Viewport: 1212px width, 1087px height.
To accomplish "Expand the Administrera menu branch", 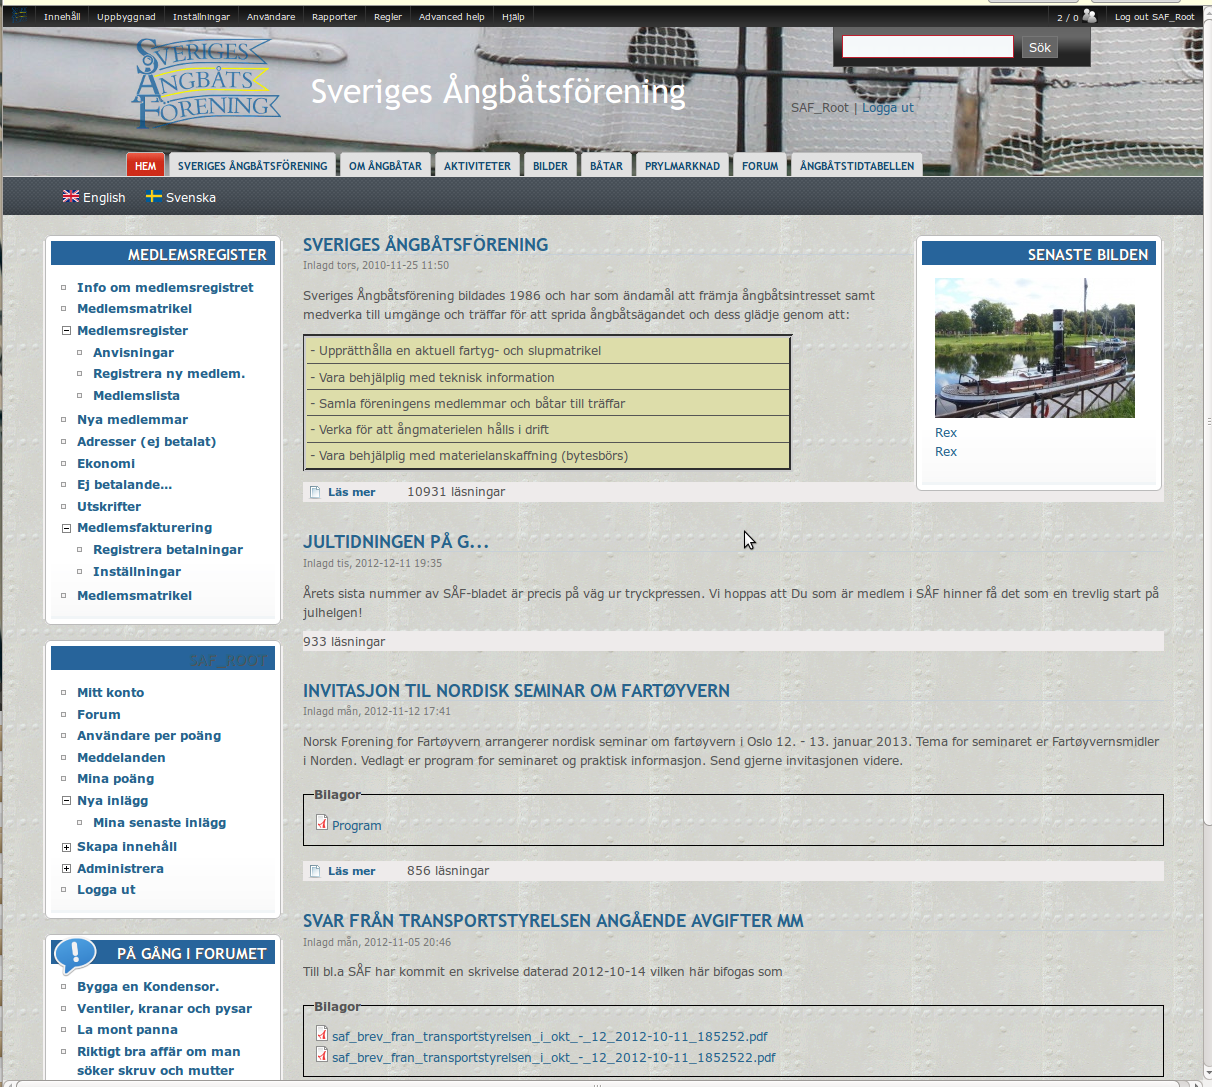I will coord(66,869).
